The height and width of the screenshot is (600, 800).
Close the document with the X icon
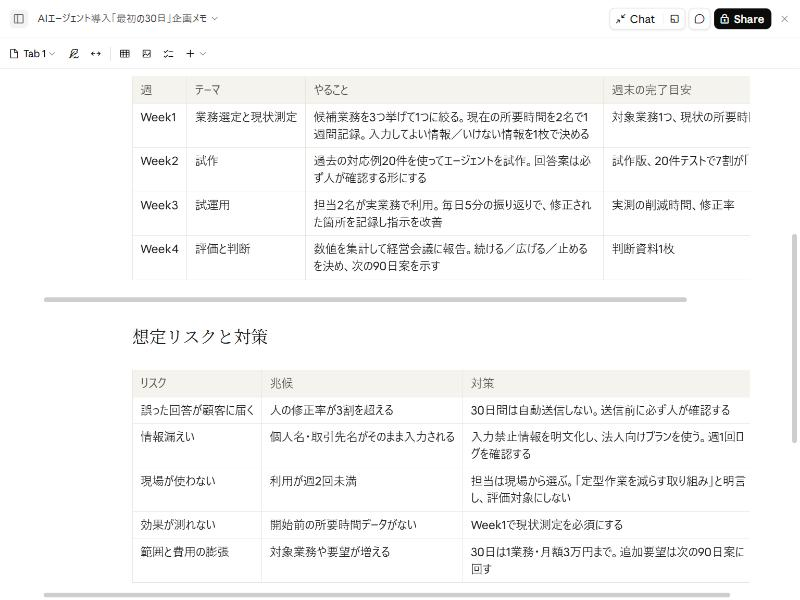pyautogui.click(x=785, y=19)
